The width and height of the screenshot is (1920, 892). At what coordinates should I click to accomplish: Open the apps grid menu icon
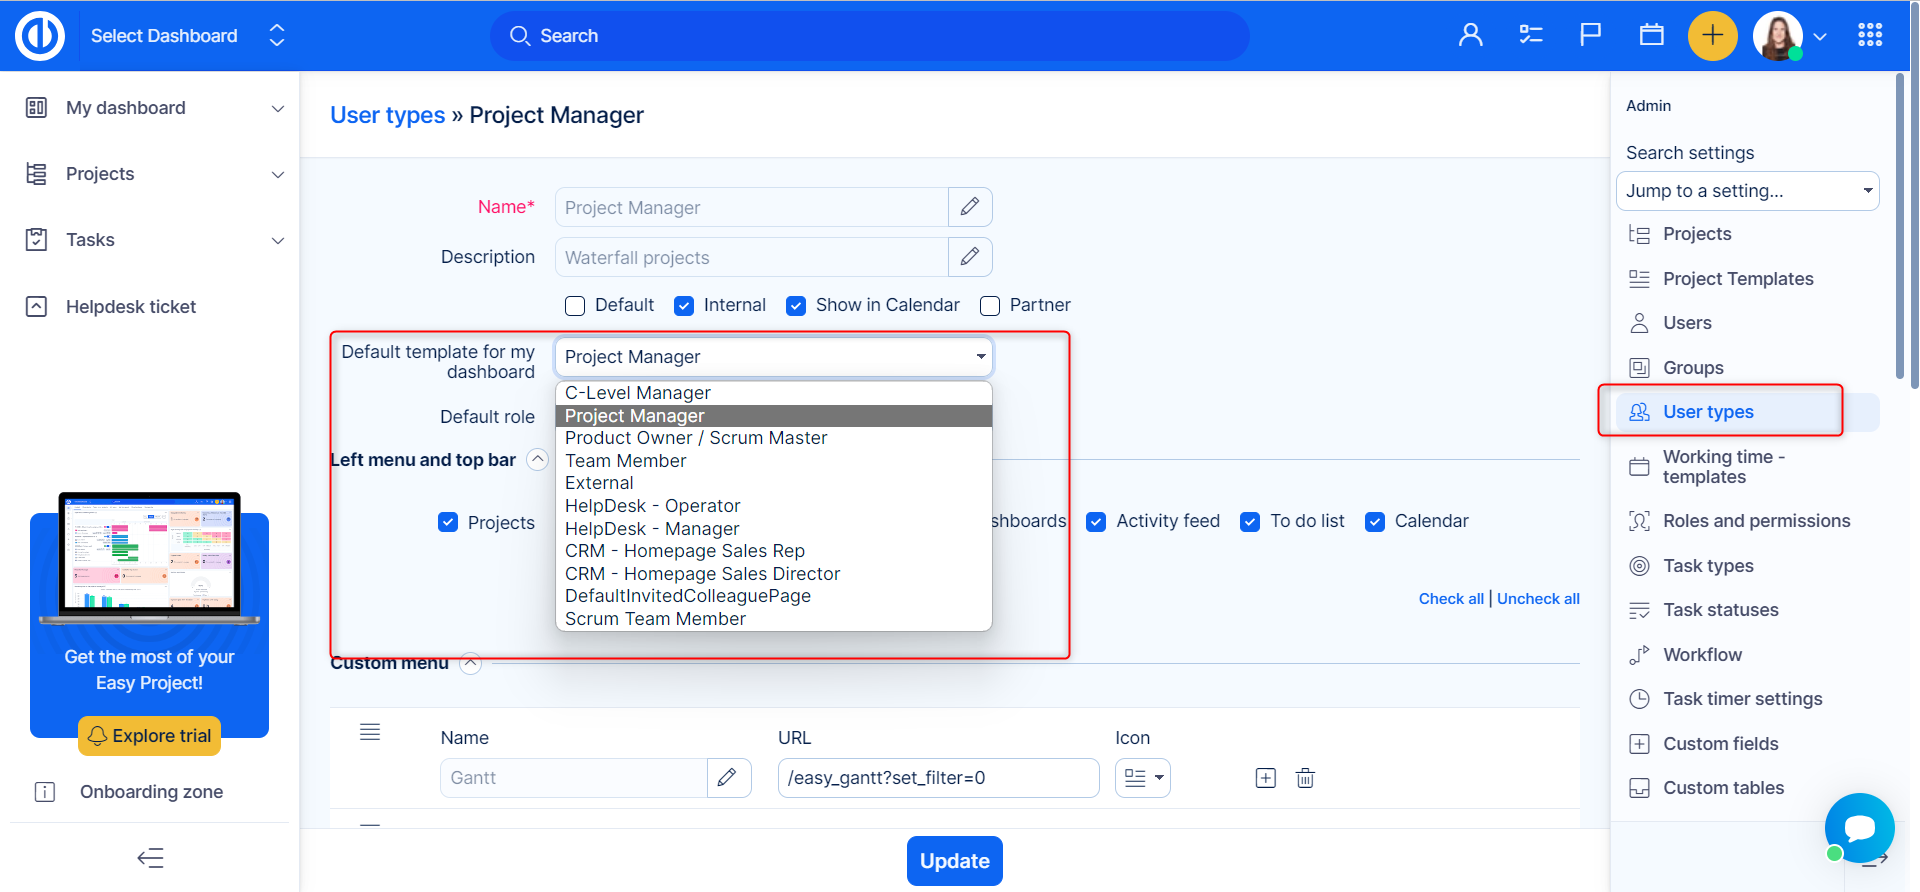(1869, 36)
